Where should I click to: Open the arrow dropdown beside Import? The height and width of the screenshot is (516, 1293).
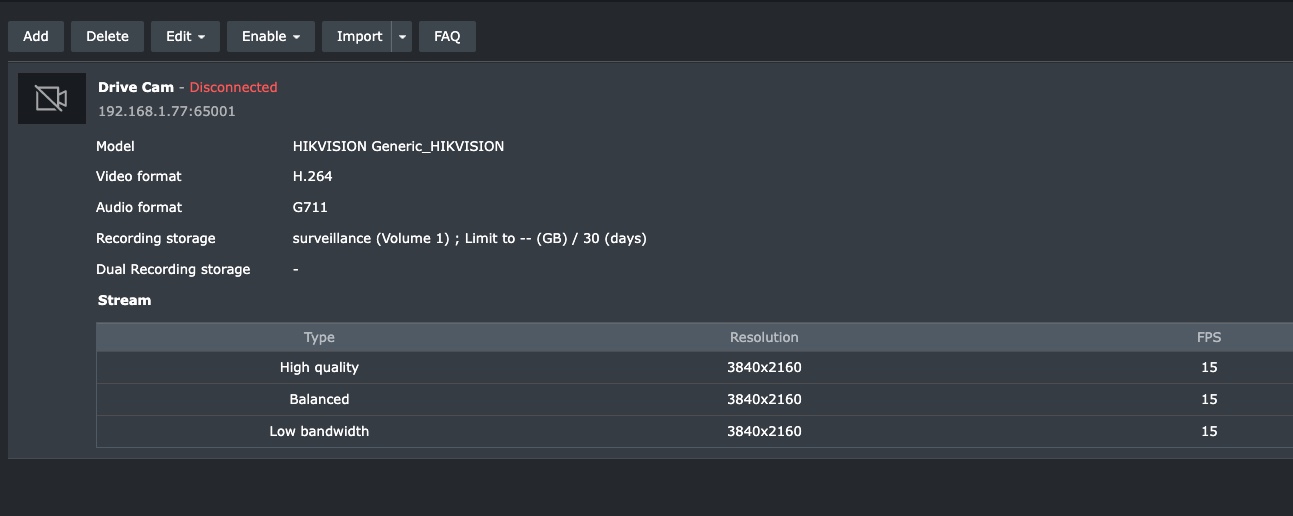point(402,36)
